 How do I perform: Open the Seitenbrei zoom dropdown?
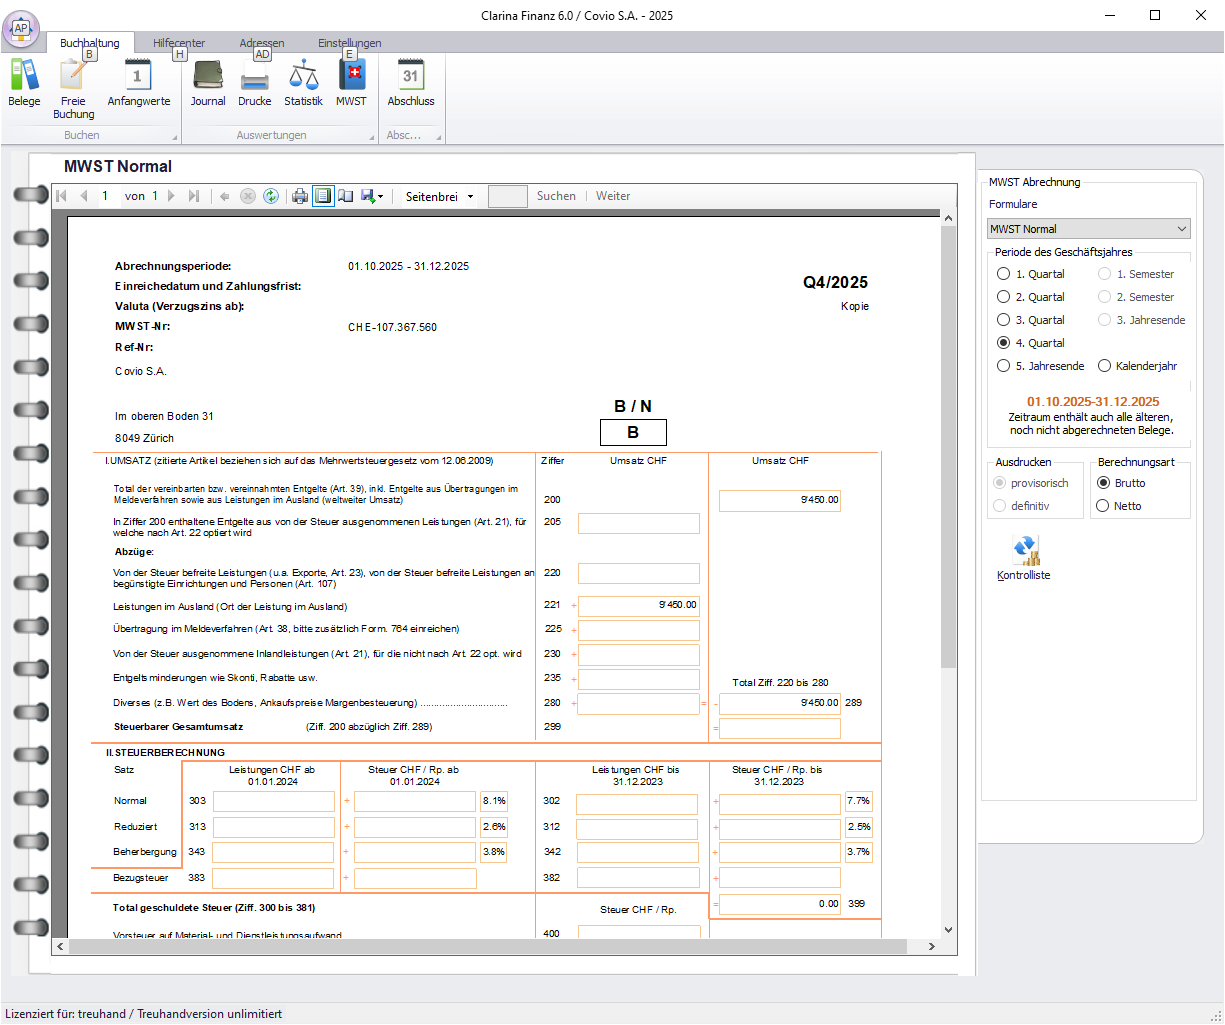[x=440, y=197]
